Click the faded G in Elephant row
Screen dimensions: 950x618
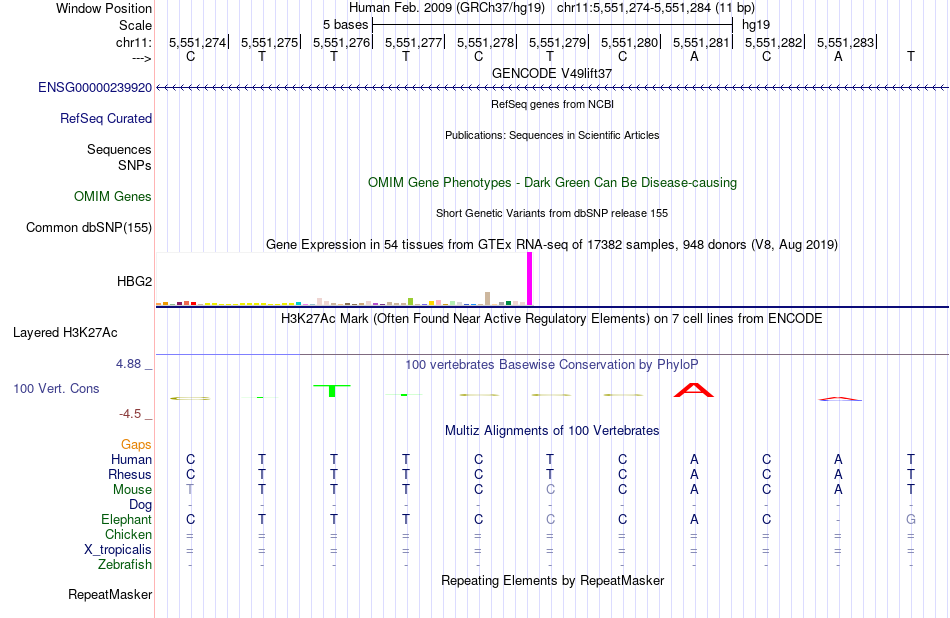pos(911,519)
